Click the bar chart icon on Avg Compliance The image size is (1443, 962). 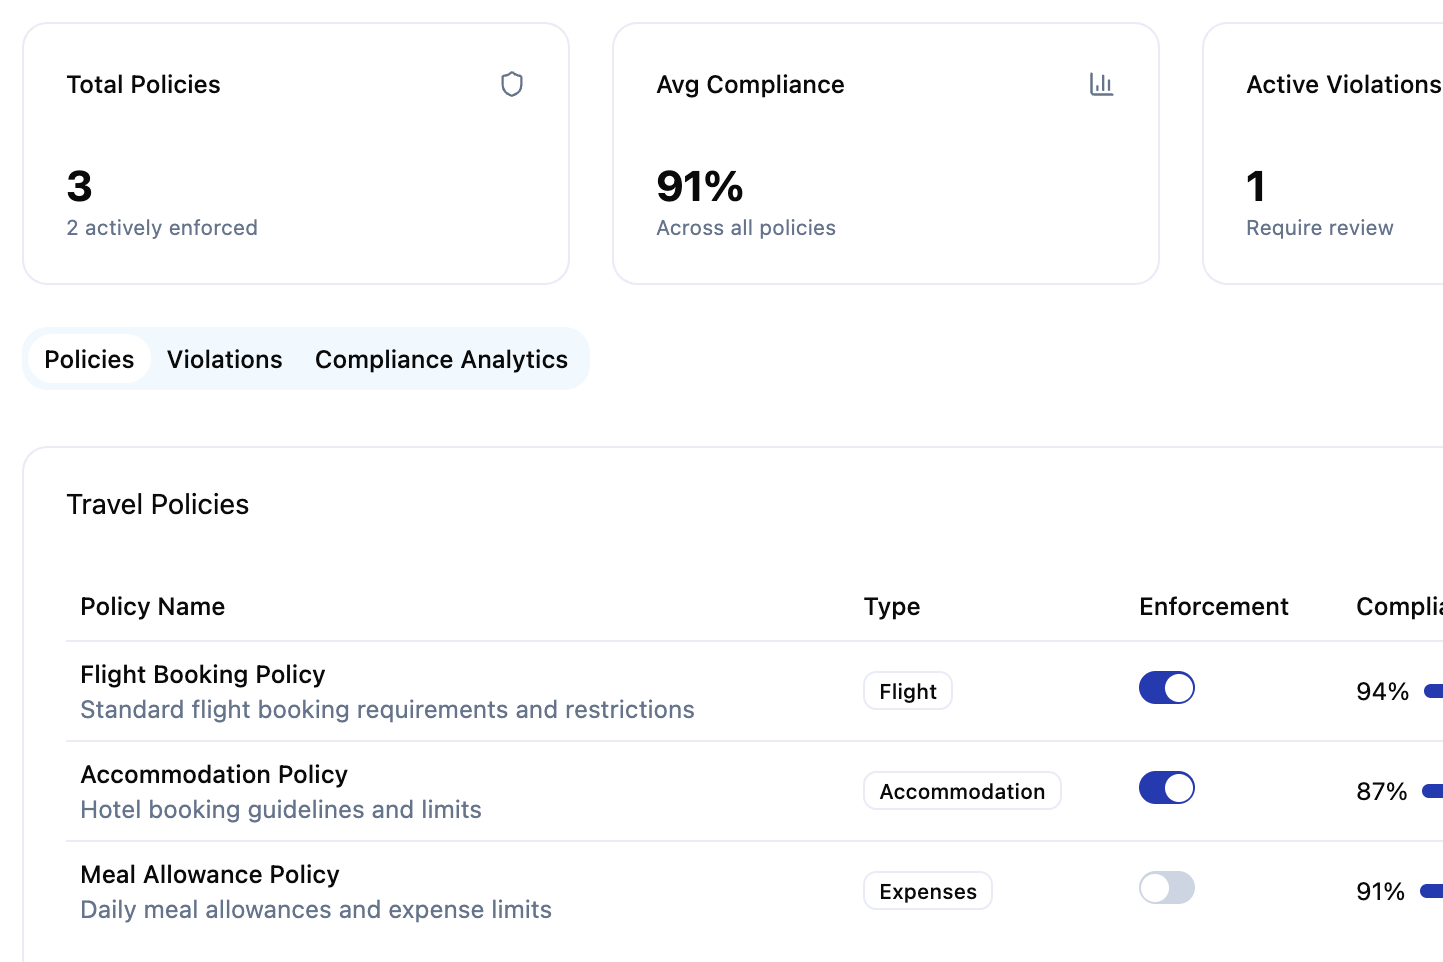click(1101, 84)
